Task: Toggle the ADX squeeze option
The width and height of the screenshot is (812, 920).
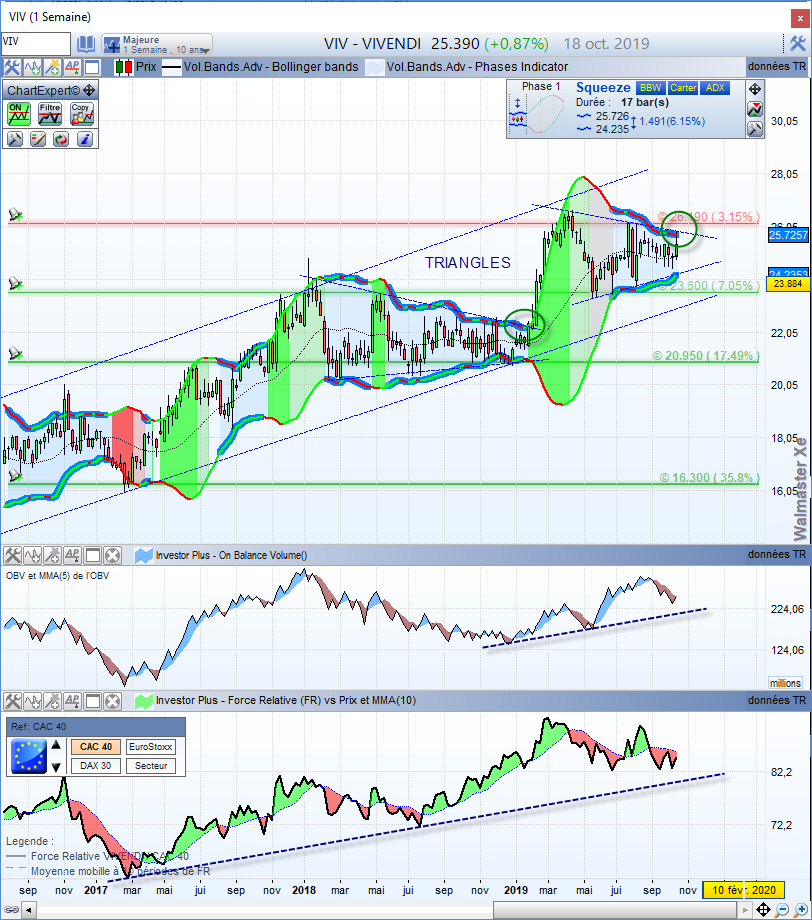Action: point(715,88)
